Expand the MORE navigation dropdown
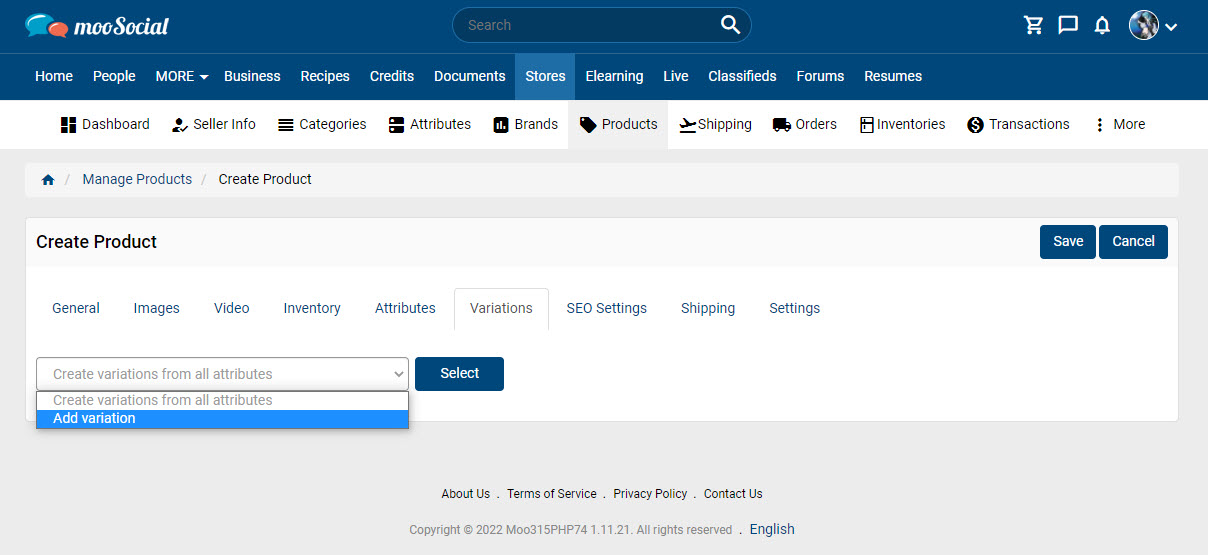Screen dimensions: 1208x555 182,76
